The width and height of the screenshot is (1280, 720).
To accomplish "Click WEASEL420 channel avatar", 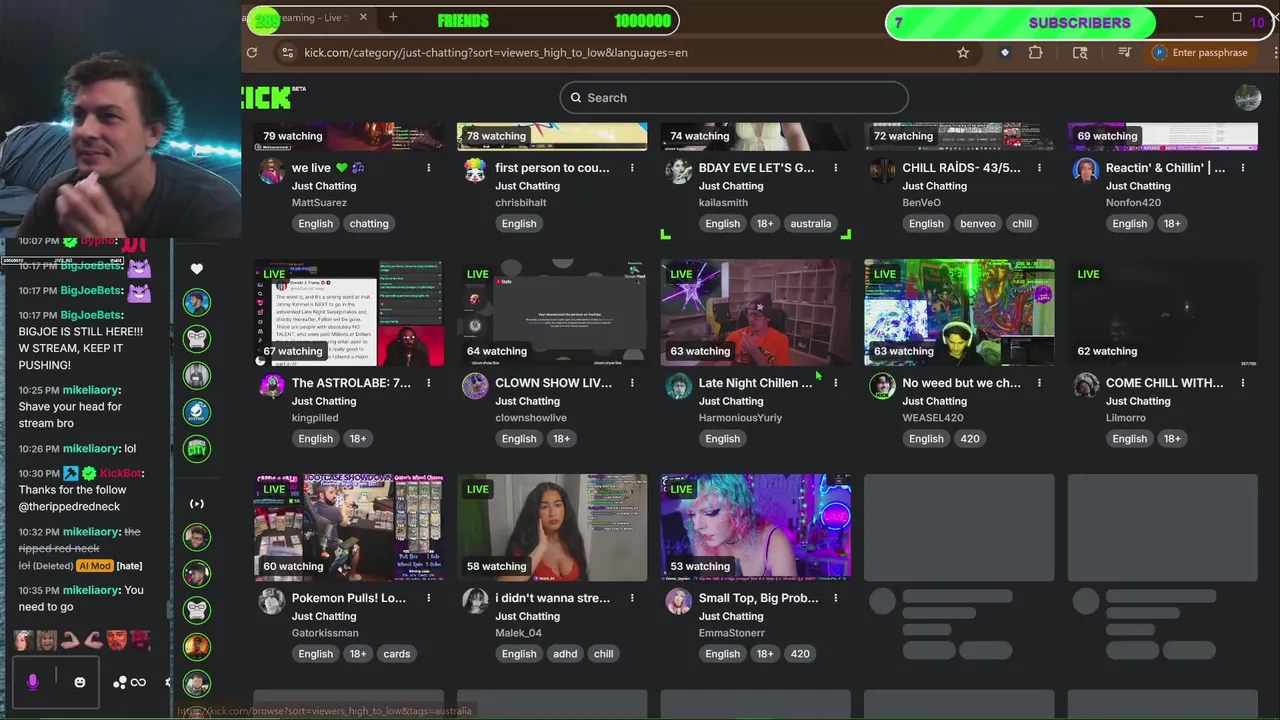I will point(882,386).
